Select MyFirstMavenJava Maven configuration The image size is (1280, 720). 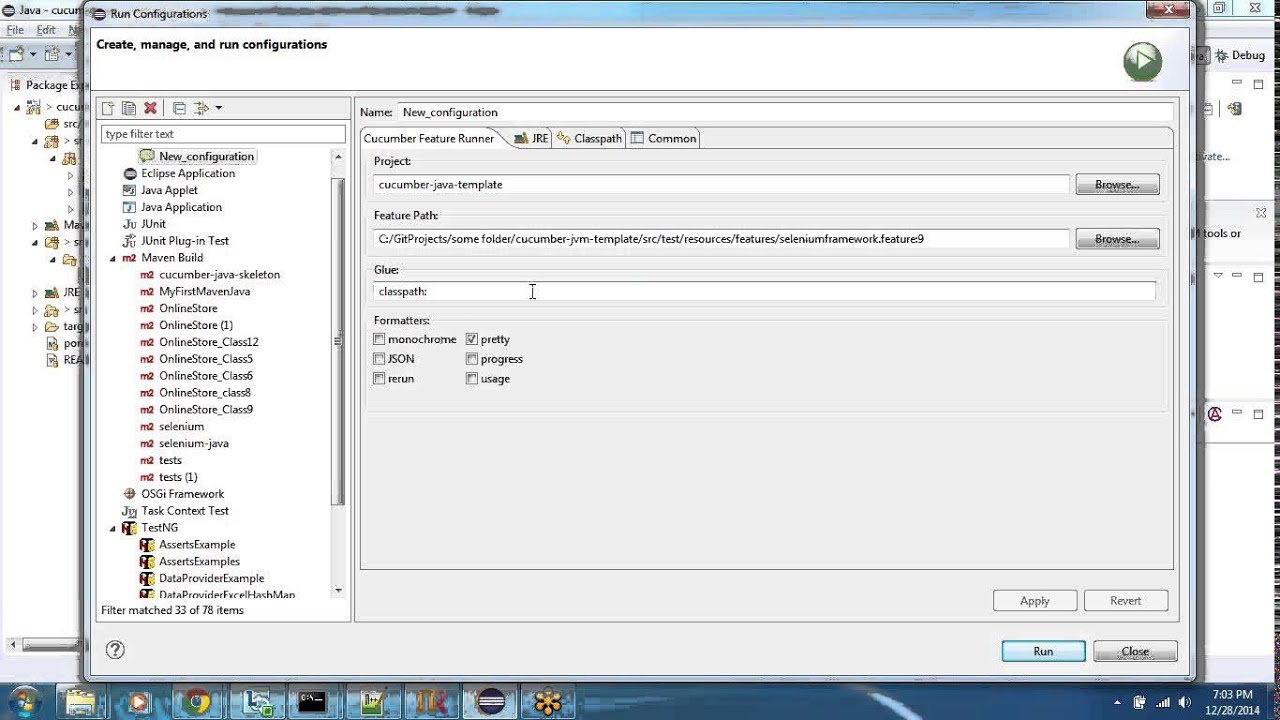204,292
